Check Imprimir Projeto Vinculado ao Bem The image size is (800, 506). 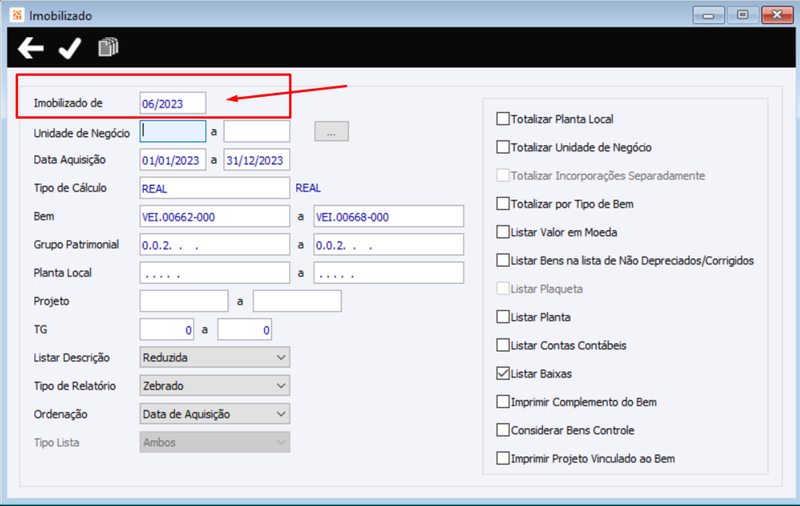(x=503, y=459)
